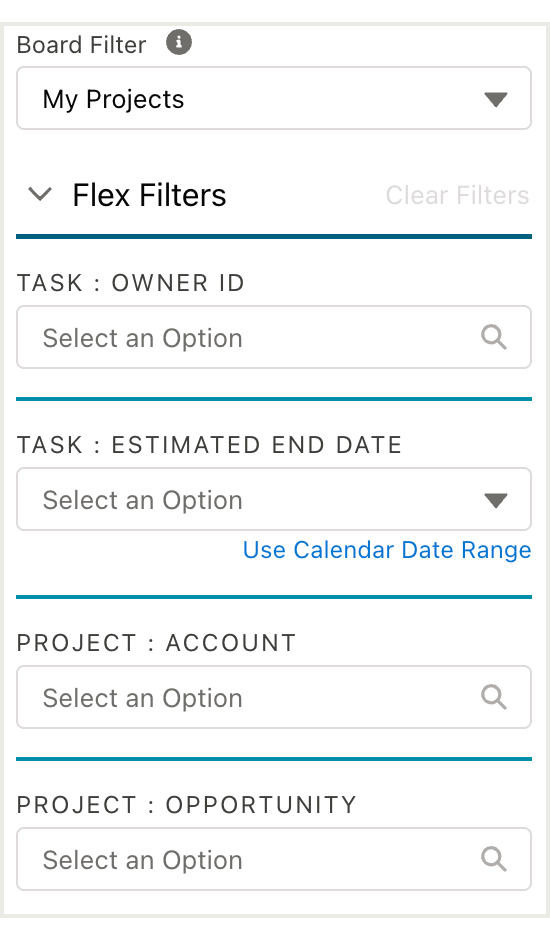The height and width of the screenshot is (936, 550).
Task: Collapse the Flex Filters section chevron
Action: [x=40, y=194]
